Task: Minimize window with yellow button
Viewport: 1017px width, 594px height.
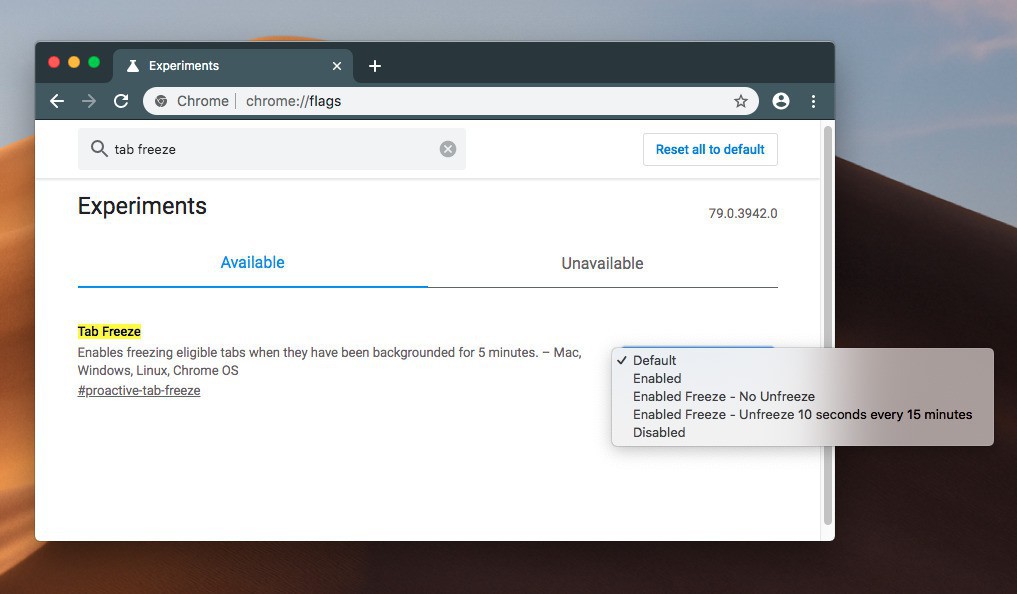Action: (74, 62)
